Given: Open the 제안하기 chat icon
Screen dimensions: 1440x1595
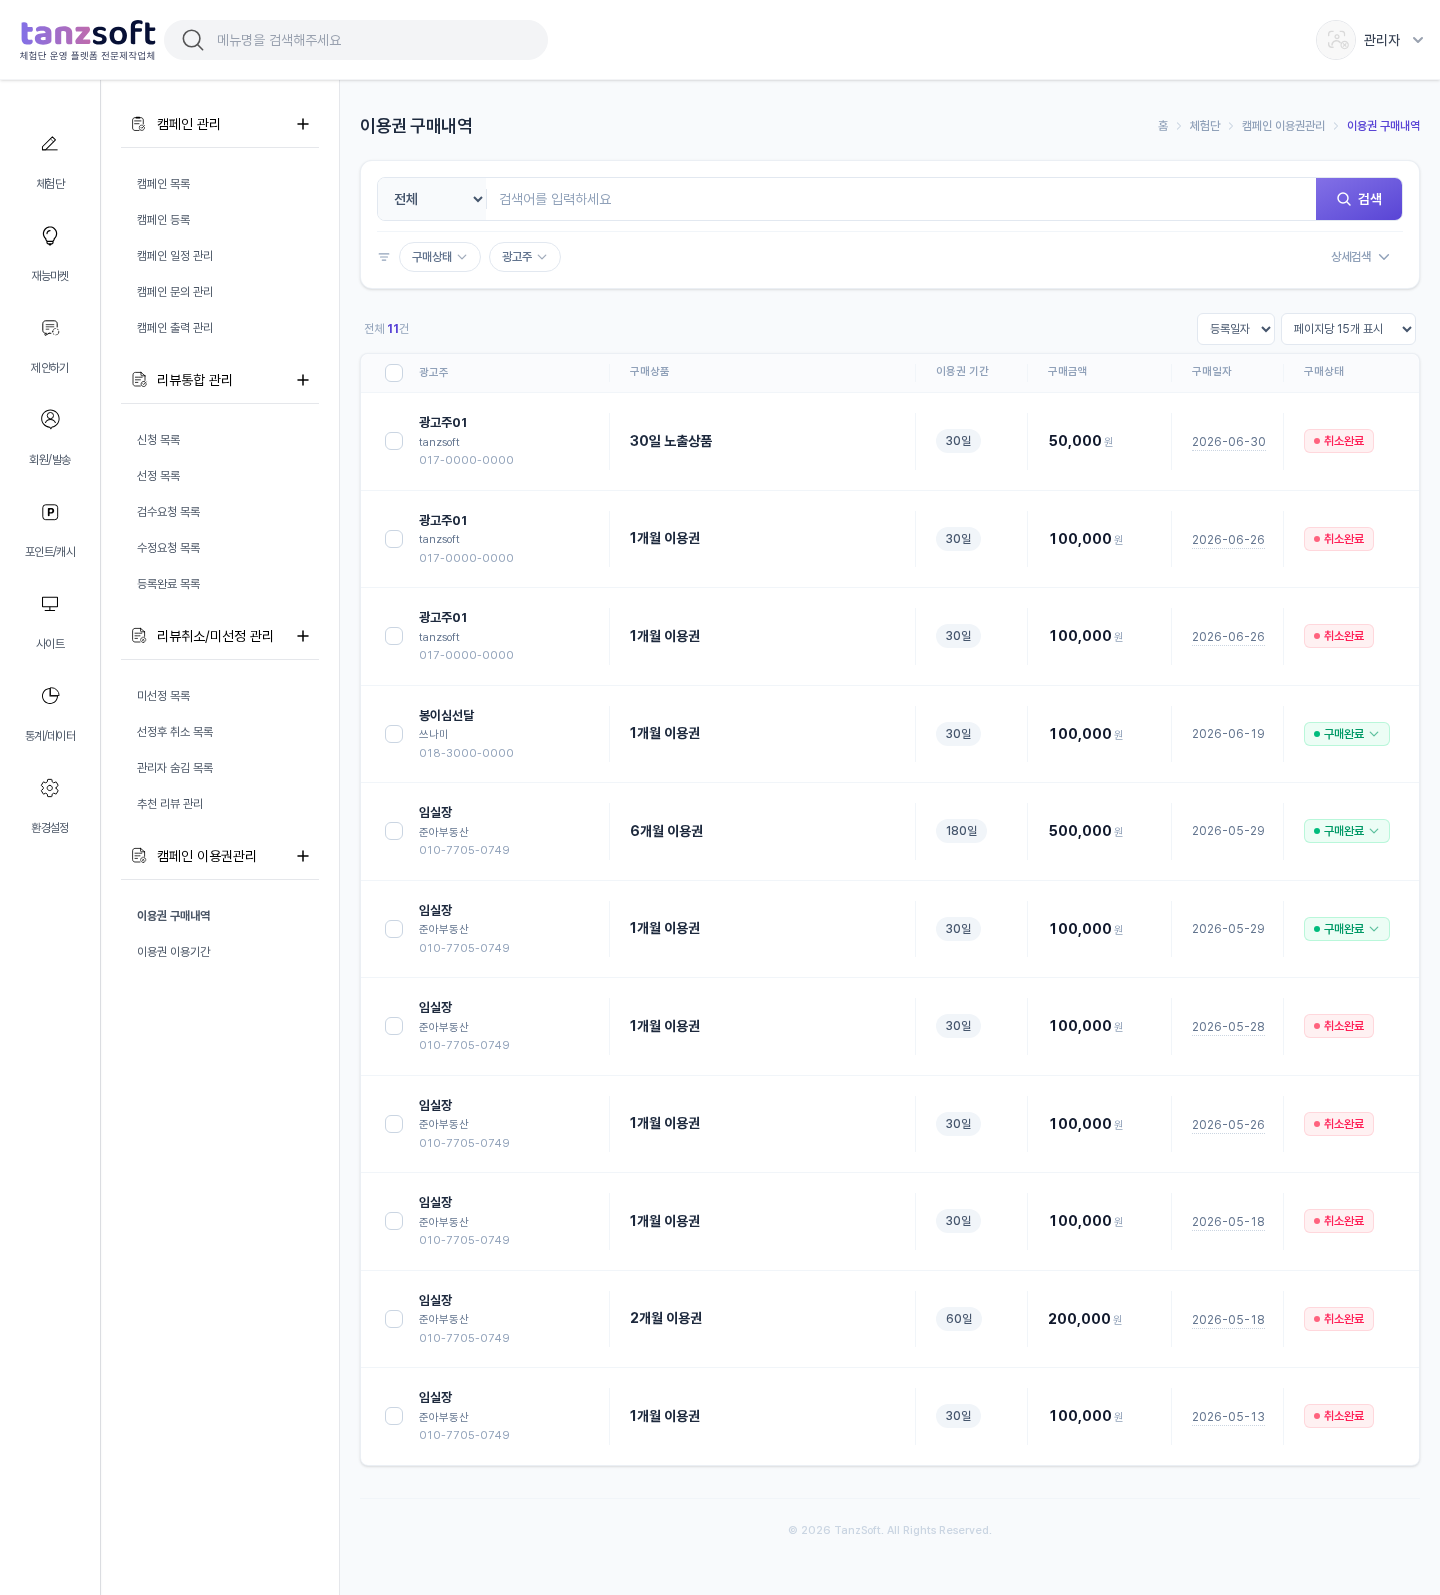Looking at the screenshot, I should tap(49, 328).
